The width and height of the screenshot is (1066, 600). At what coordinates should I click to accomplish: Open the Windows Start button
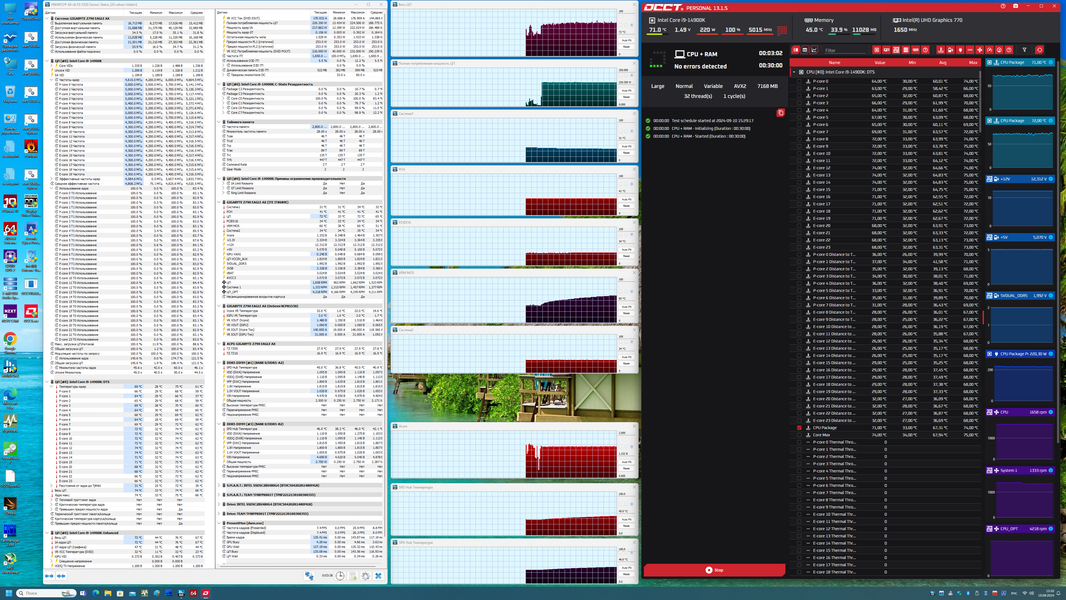click(x=7, y=593)
